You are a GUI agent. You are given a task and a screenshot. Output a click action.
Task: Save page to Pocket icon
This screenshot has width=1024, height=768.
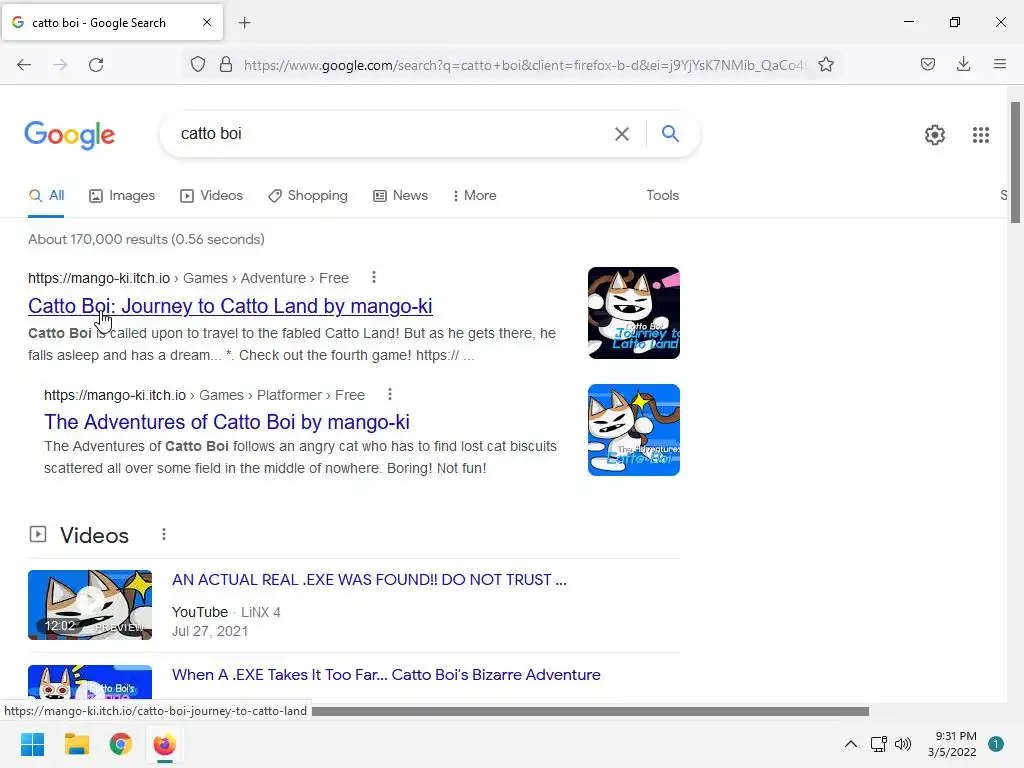tap(927, 64)
